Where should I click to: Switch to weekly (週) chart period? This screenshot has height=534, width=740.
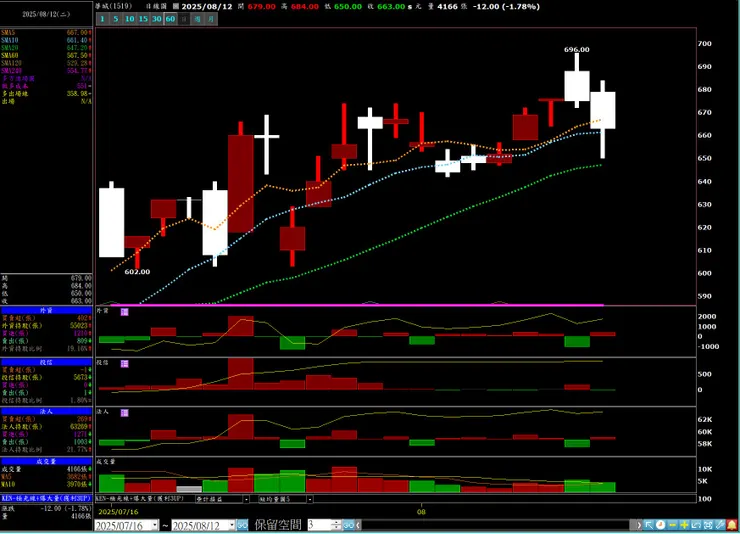[198, 19]
